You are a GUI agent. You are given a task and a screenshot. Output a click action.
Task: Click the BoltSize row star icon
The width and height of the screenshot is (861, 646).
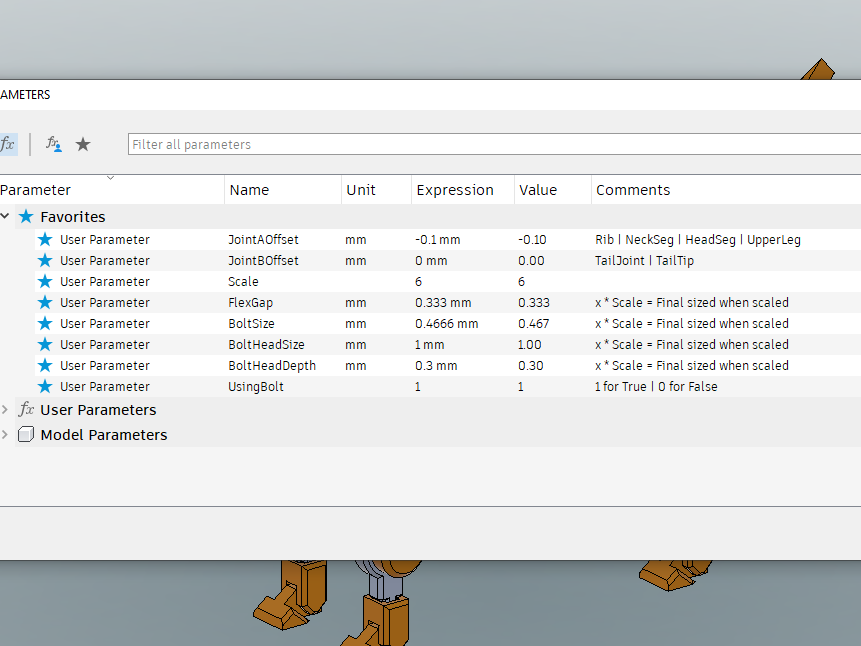tap(45, 324)
